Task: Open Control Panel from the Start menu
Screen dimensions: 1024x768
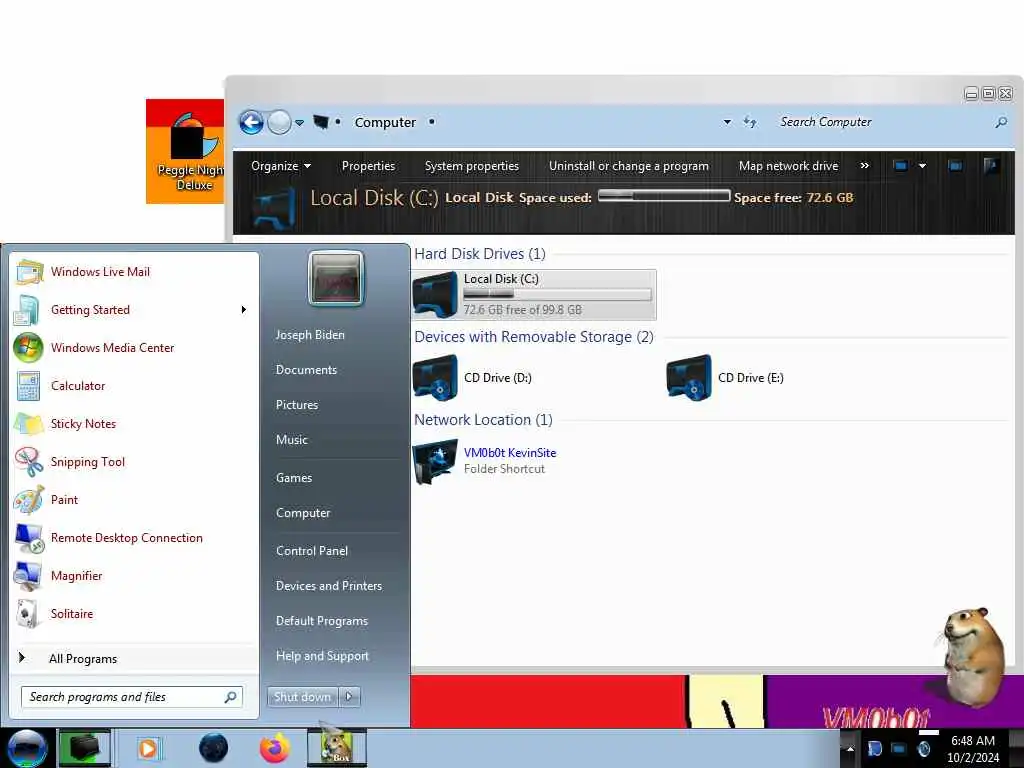Action: click(312, 551)
